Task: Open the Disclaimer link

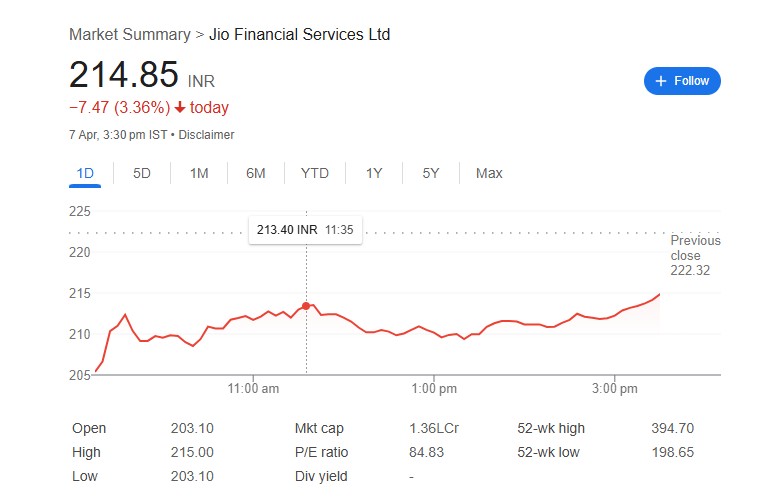Action: coord(206,134)
